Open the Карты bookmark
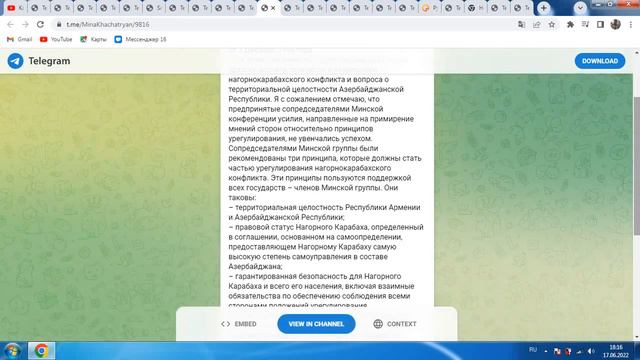The width and height of the screenshot is (640, 360). (93, 39)
